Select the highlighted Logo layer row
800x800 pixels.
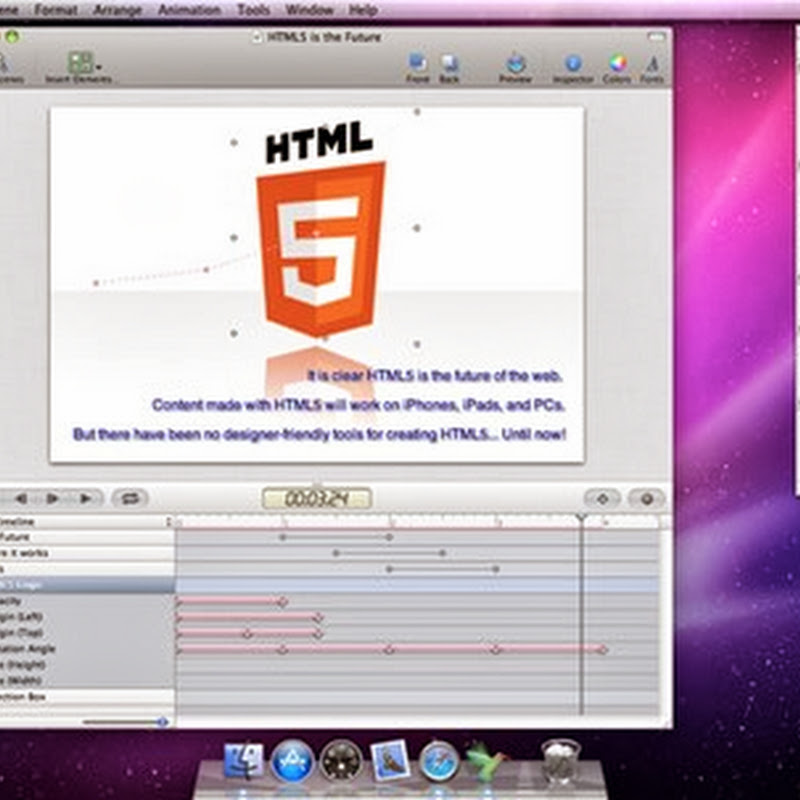pos(87,585)
